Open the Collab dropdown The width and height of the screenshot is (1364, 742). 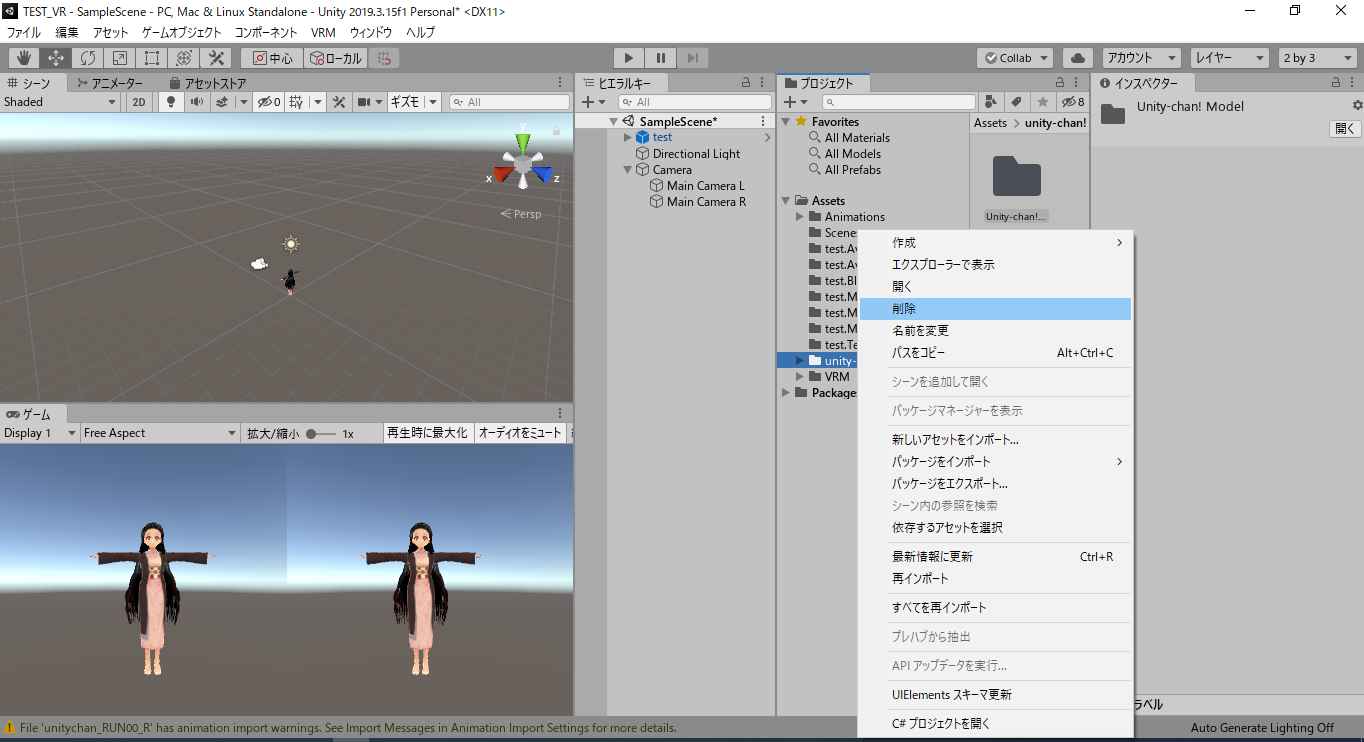[1015, 58]
